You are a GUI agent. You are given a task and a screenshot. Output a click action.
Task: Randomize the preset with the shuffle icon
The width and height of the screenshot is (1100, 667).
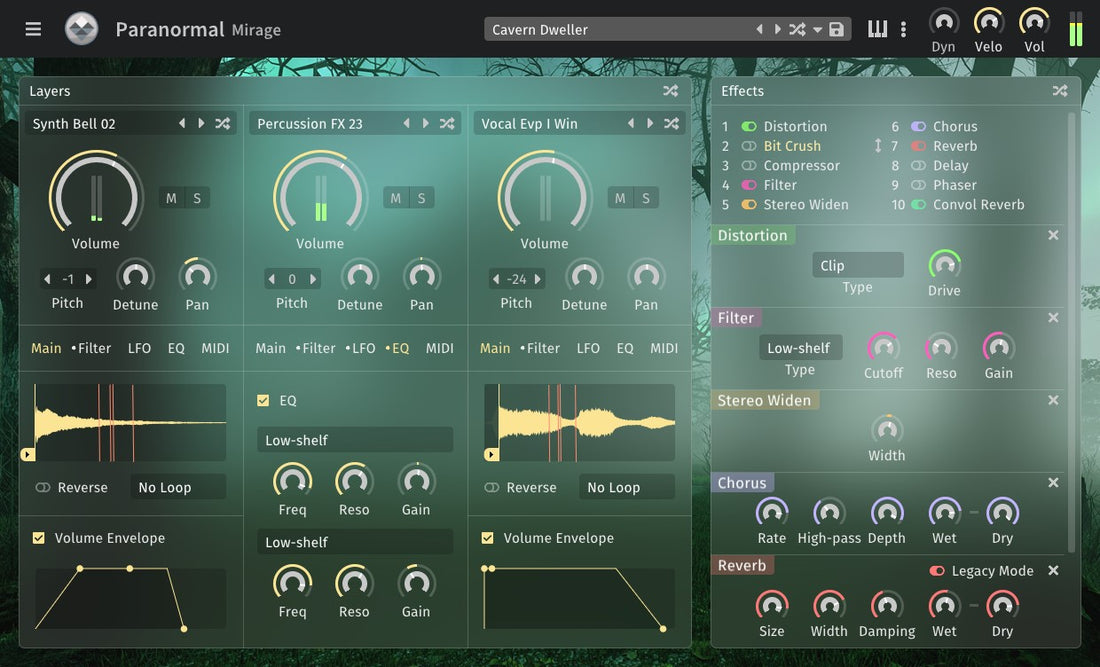pyautogui.click(x=797, y=29)
